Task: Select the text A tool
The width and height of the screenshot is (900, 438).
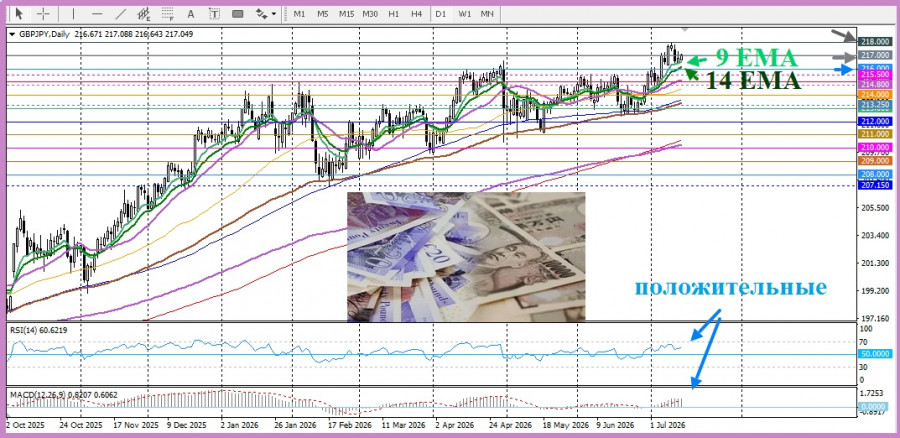Action: [x=191, y=13]
